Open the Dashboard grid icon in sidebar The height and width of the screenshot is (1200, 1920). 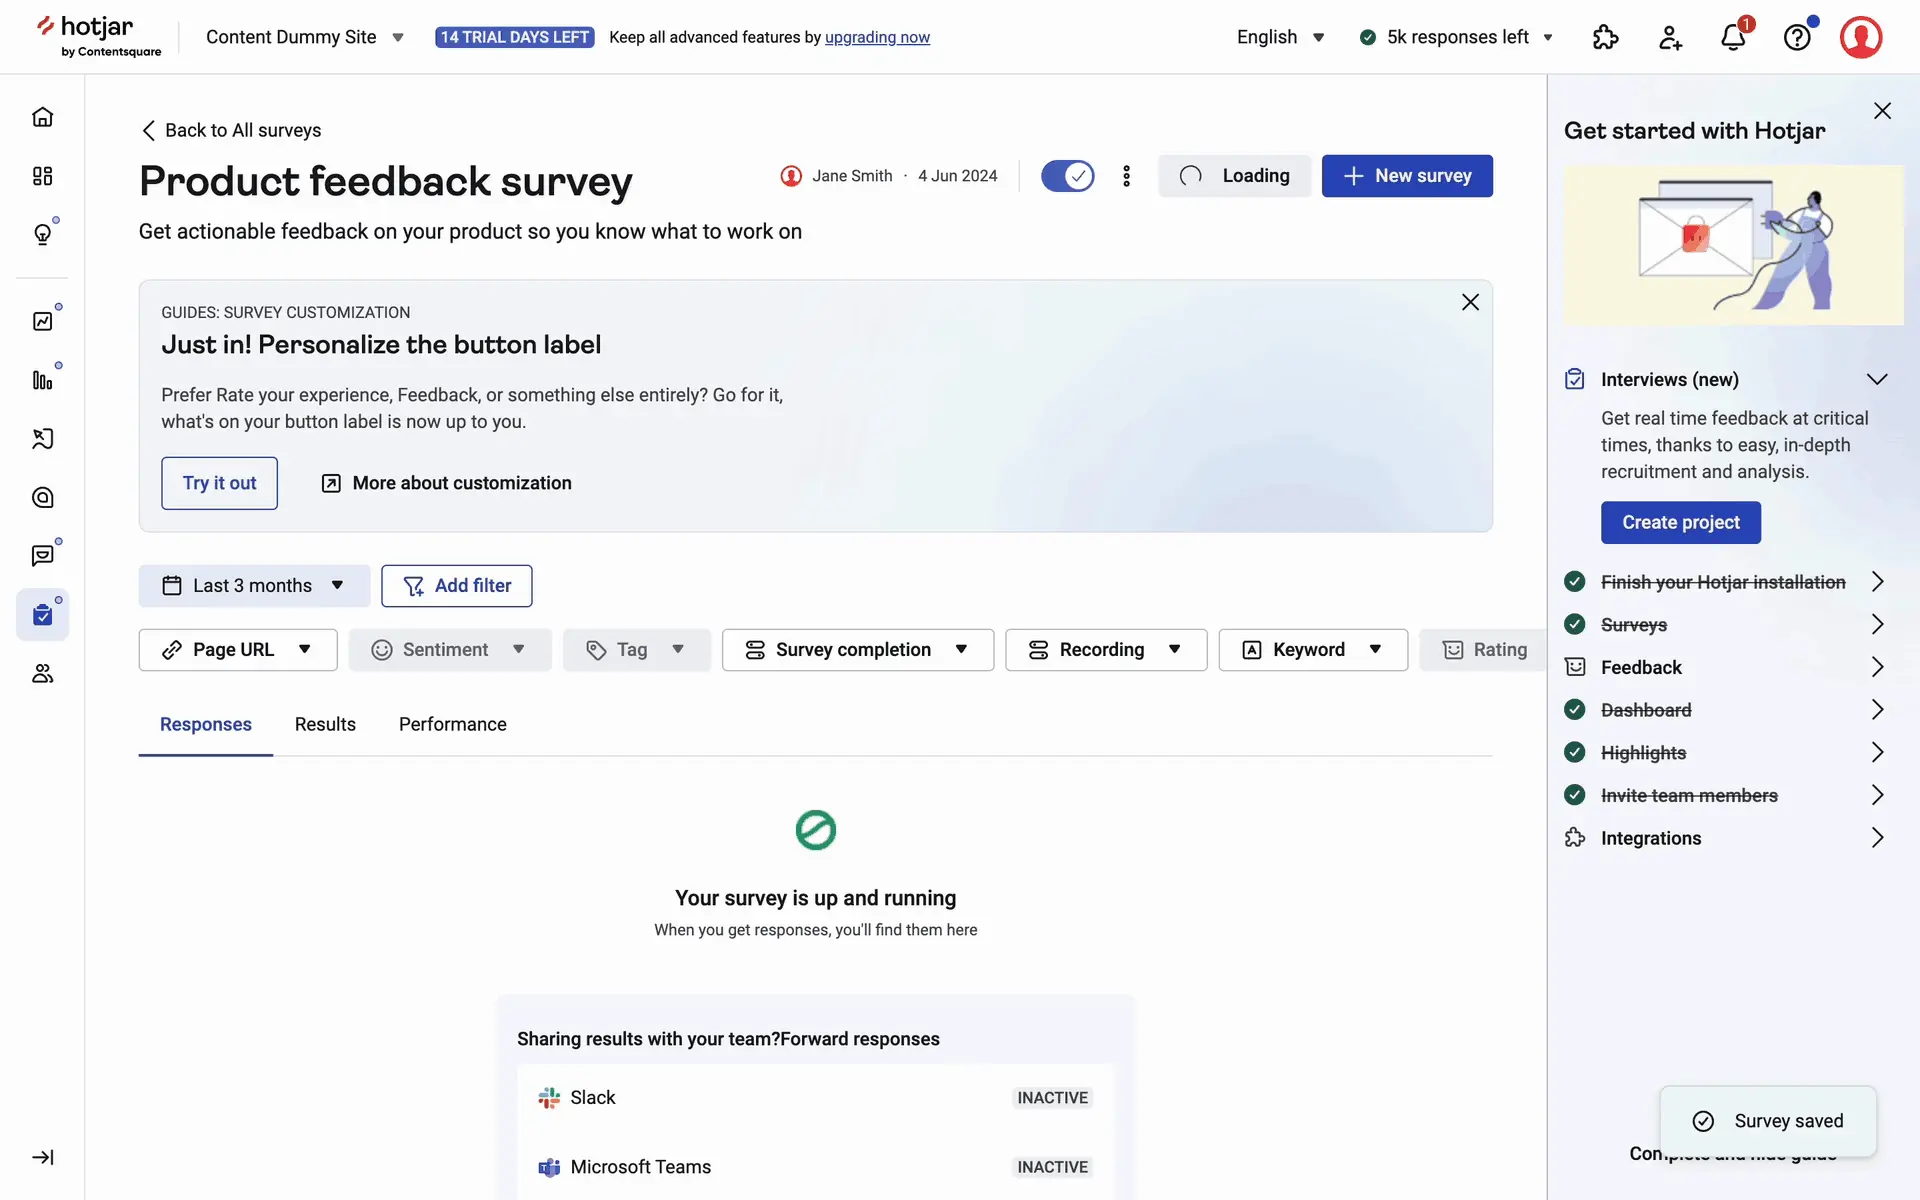point(42,176)
